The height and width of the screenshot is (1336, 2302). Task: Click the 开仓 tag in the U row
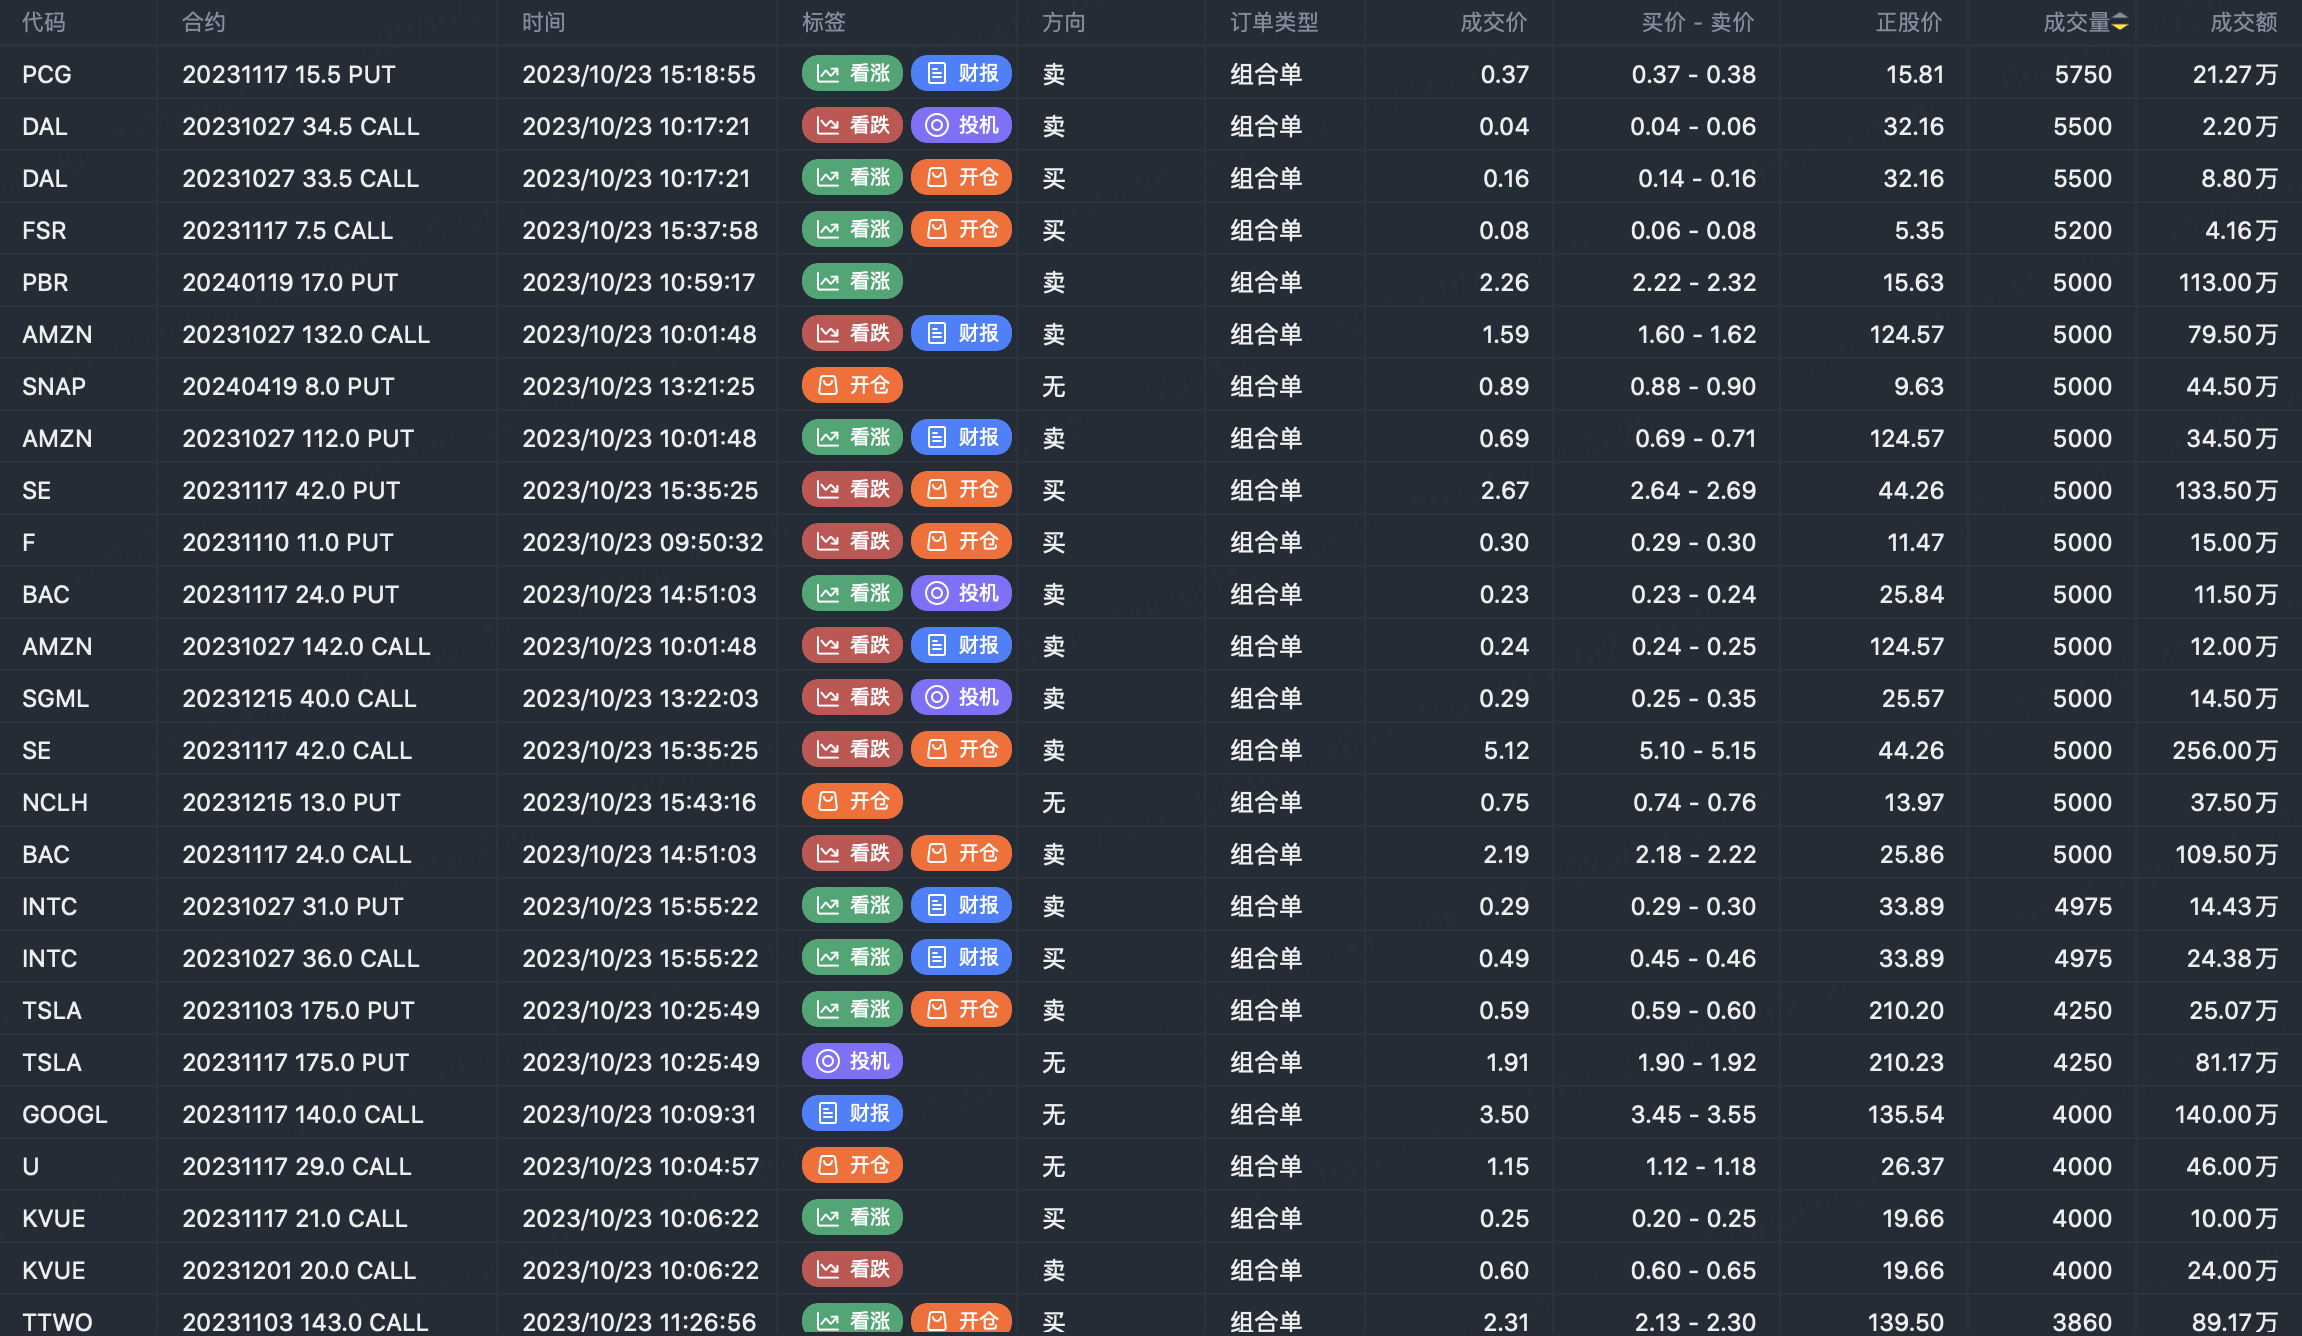tap(852, 1165)
